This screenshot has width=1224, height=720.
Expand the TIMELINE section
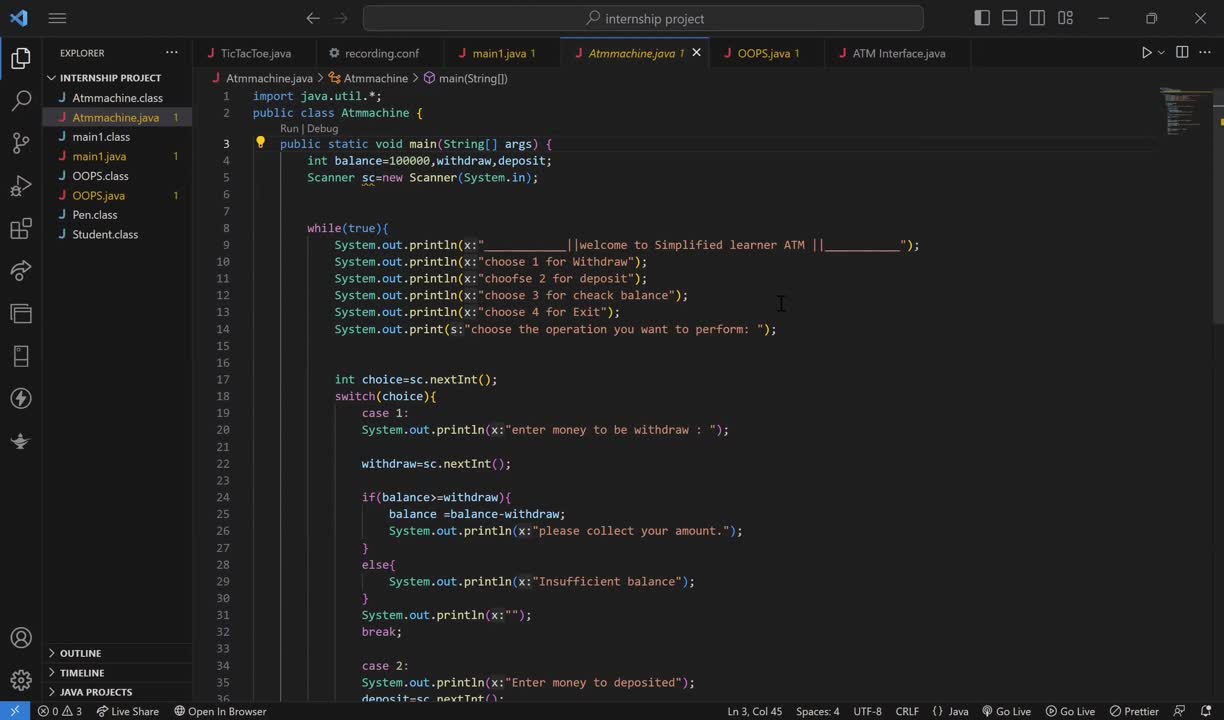81,673
